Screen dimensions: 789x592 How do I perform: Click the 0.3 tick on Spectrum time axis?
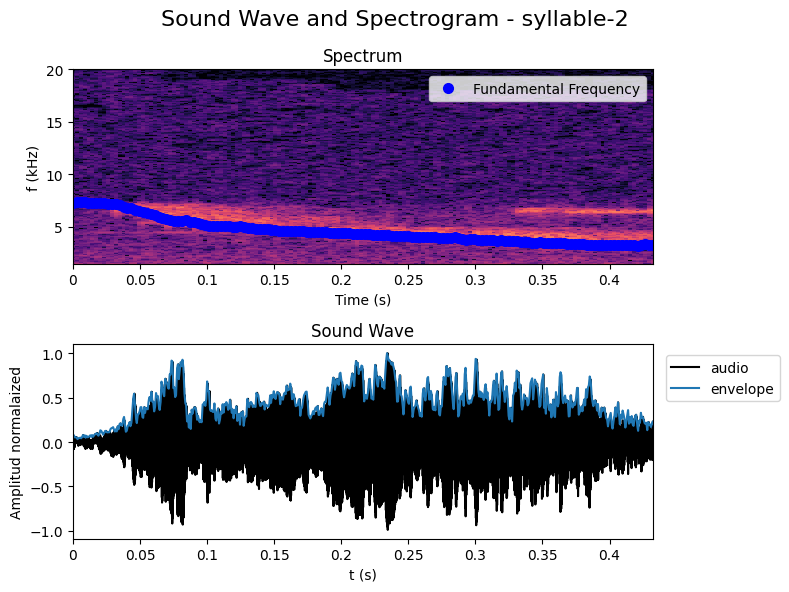(x=475, y=280)
